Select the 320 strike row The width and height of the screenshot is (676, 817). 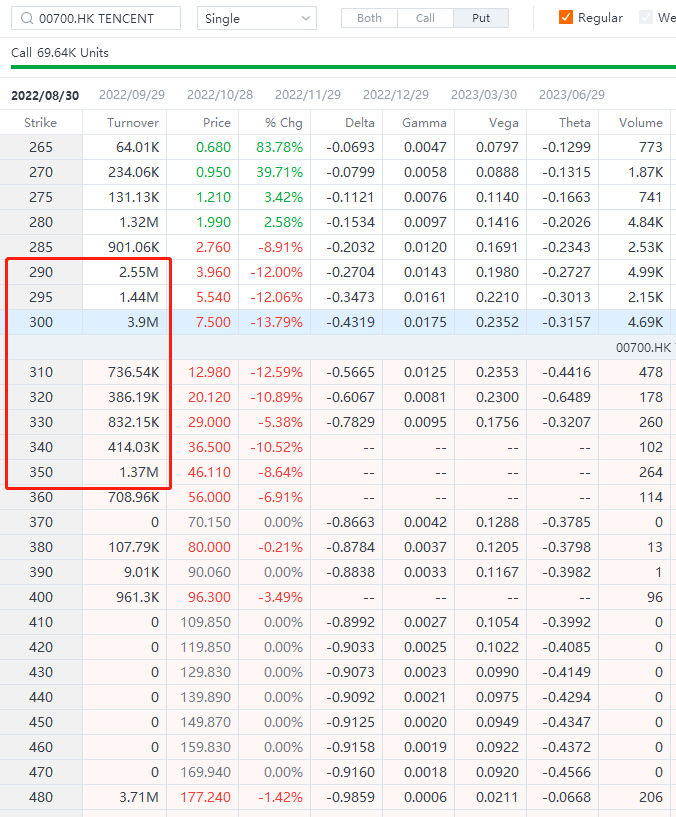click(338, 398)
